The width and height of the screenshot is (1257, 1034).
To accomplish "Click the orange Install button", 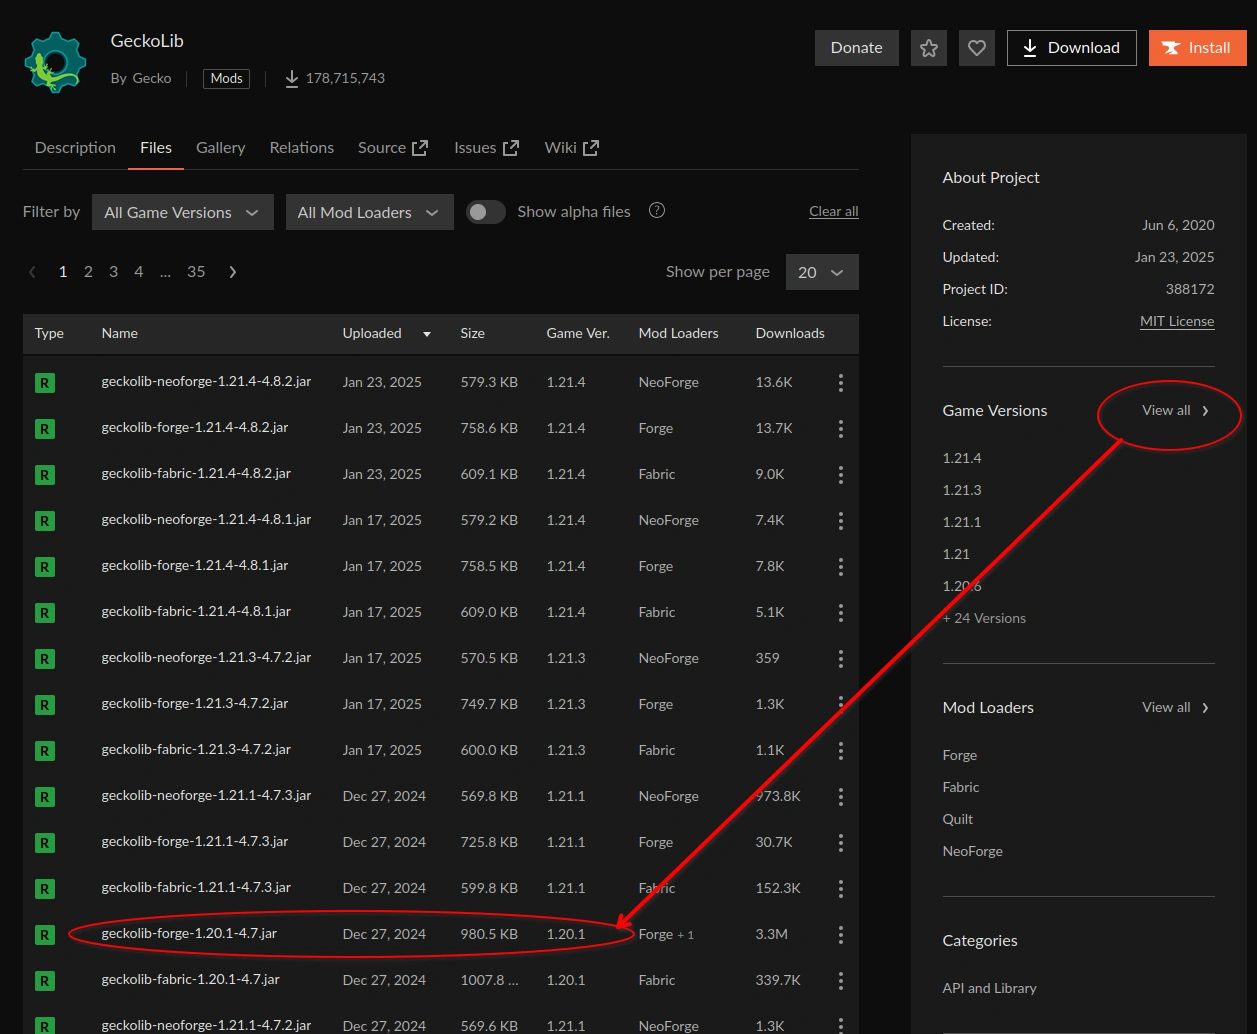I will coord(1198,48).
